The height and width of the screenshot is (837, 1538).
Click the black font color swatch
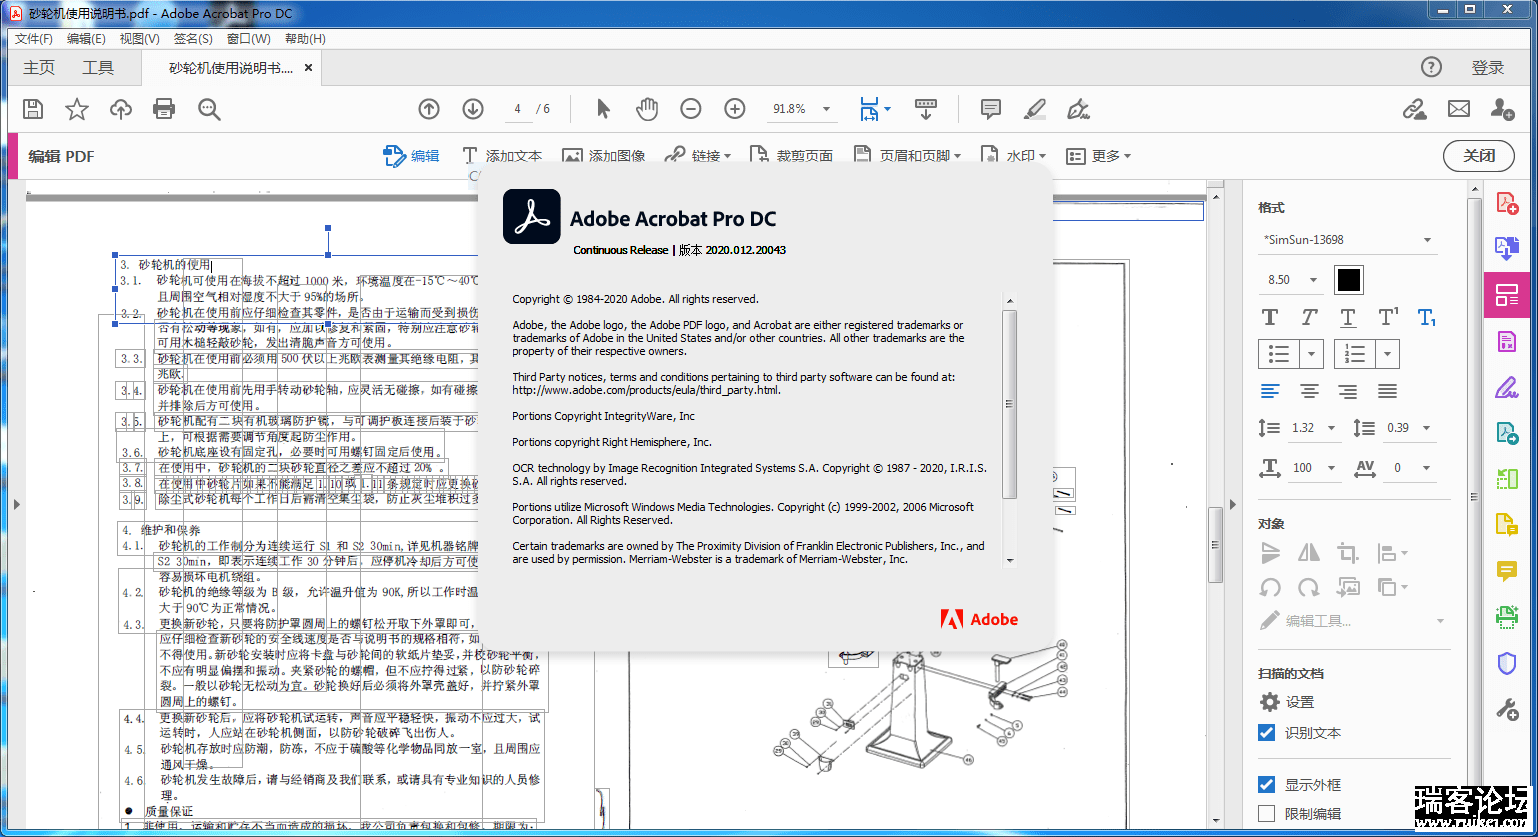coord(1349,280)
